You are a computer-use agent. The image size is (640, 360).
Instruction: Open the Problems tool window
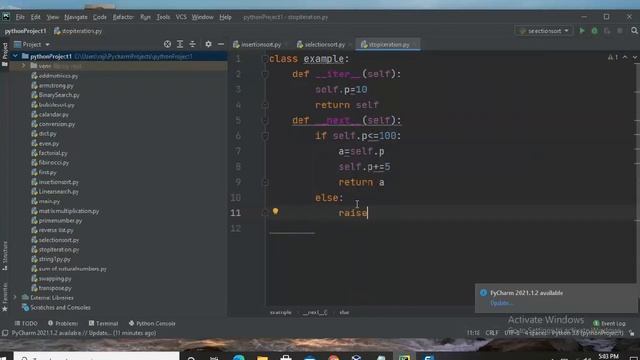[63, 323]
